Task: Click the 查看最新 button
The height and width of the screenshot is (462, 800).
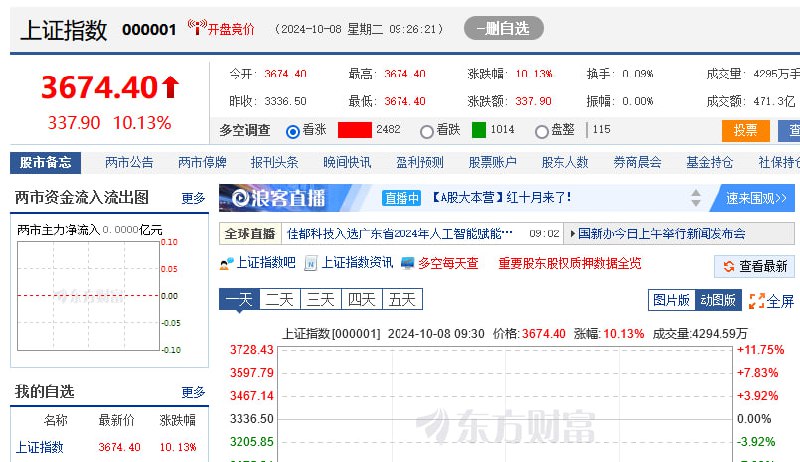Action: pyautogui.click(x=755, y=266)
